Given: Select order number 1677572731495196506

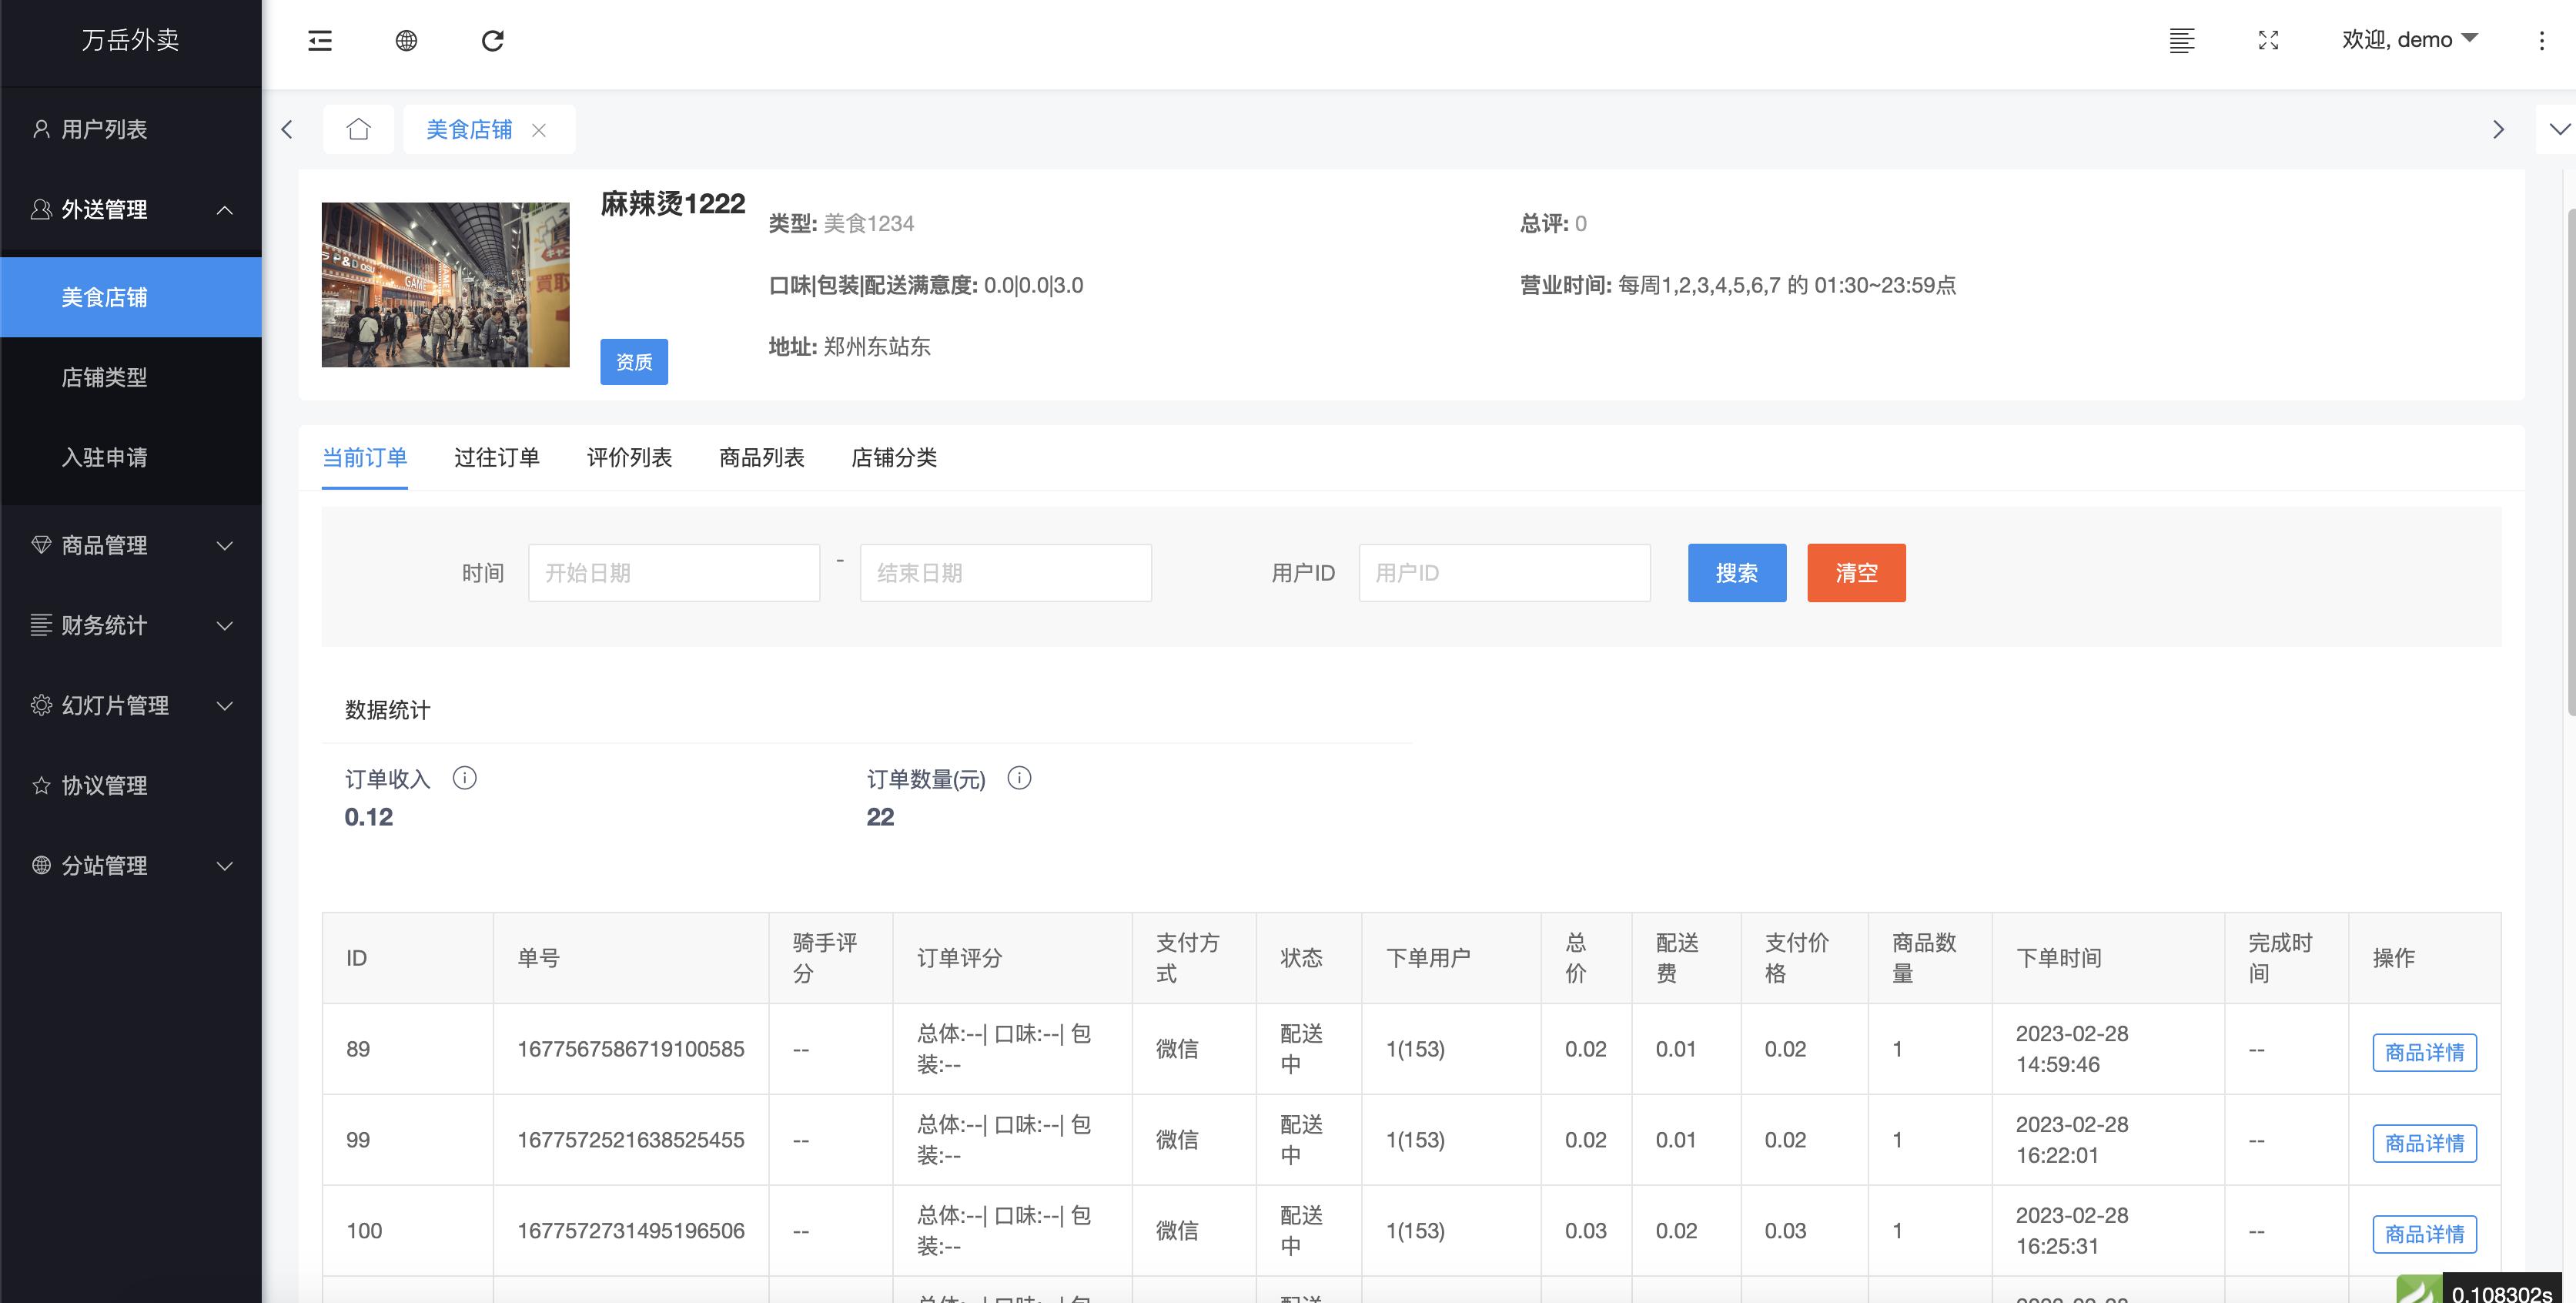Looking at the screenshot, I should pyautogui.click(x=631, y=1231).
